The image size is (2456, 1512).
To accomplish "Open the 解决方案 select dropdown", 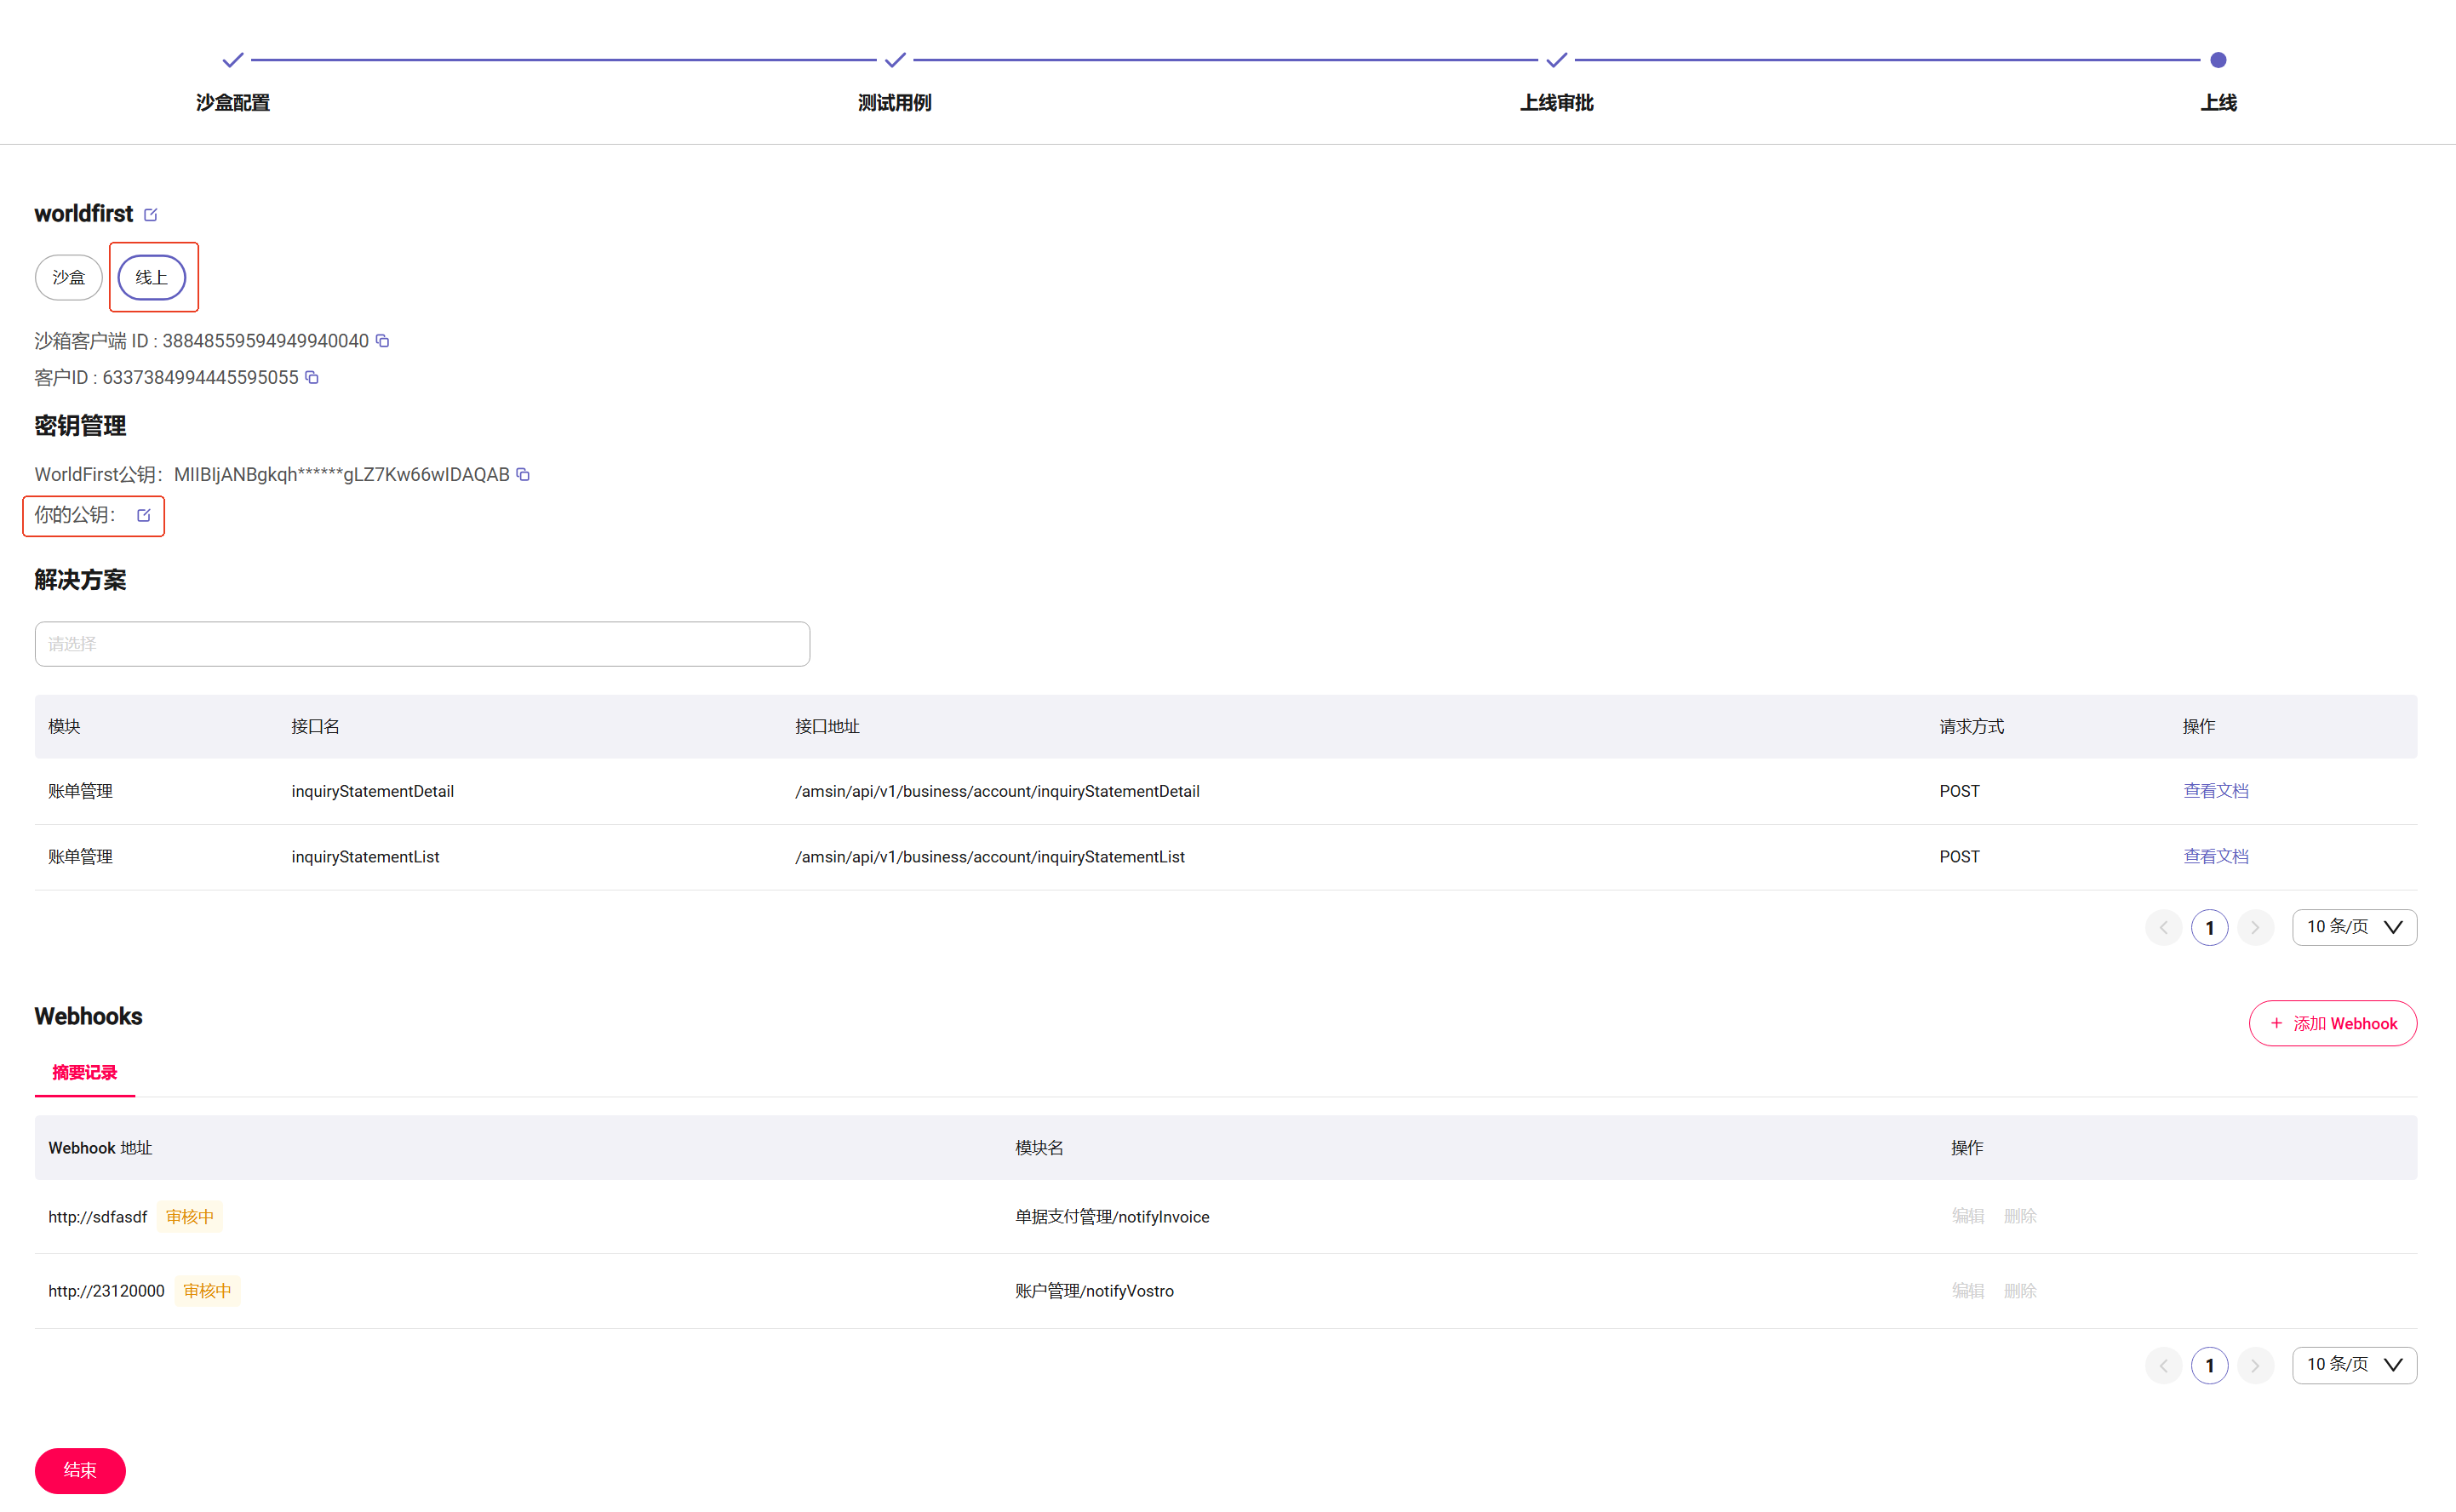I will click(x=422, y=644).
